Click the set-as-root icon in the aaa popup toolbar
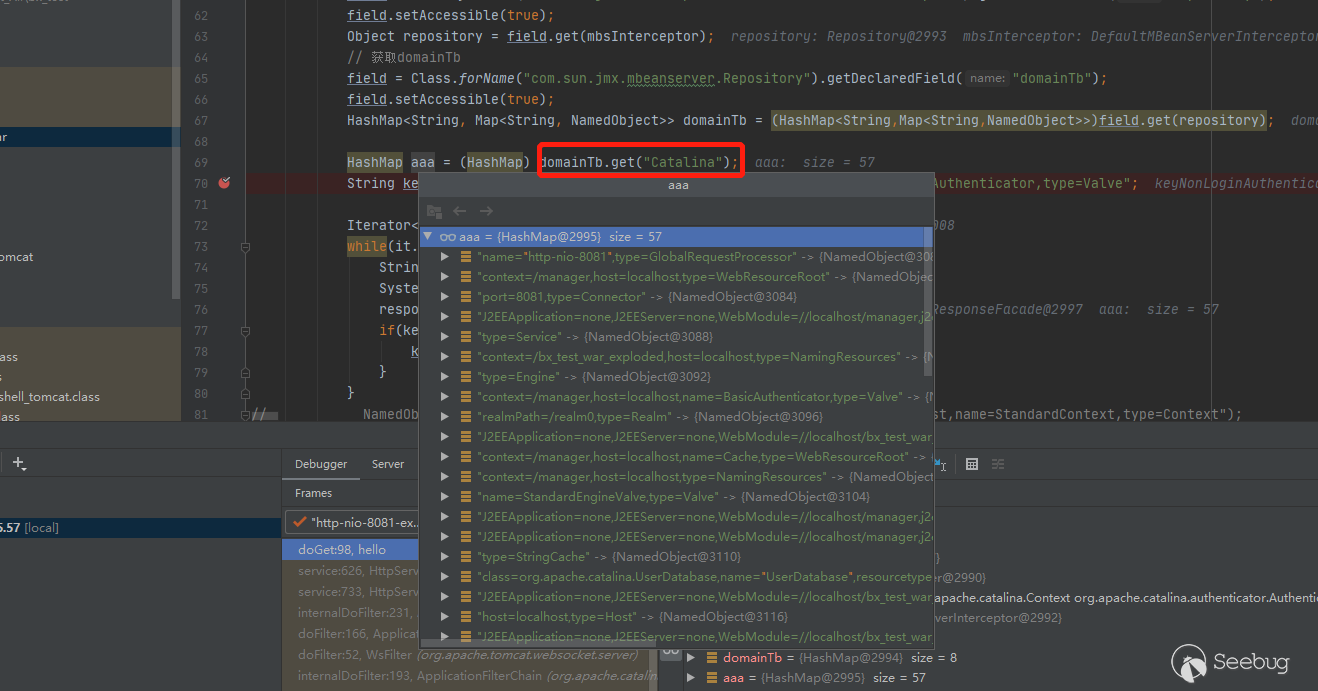This screenshot has width=1318, height=691. coord(434,211)
